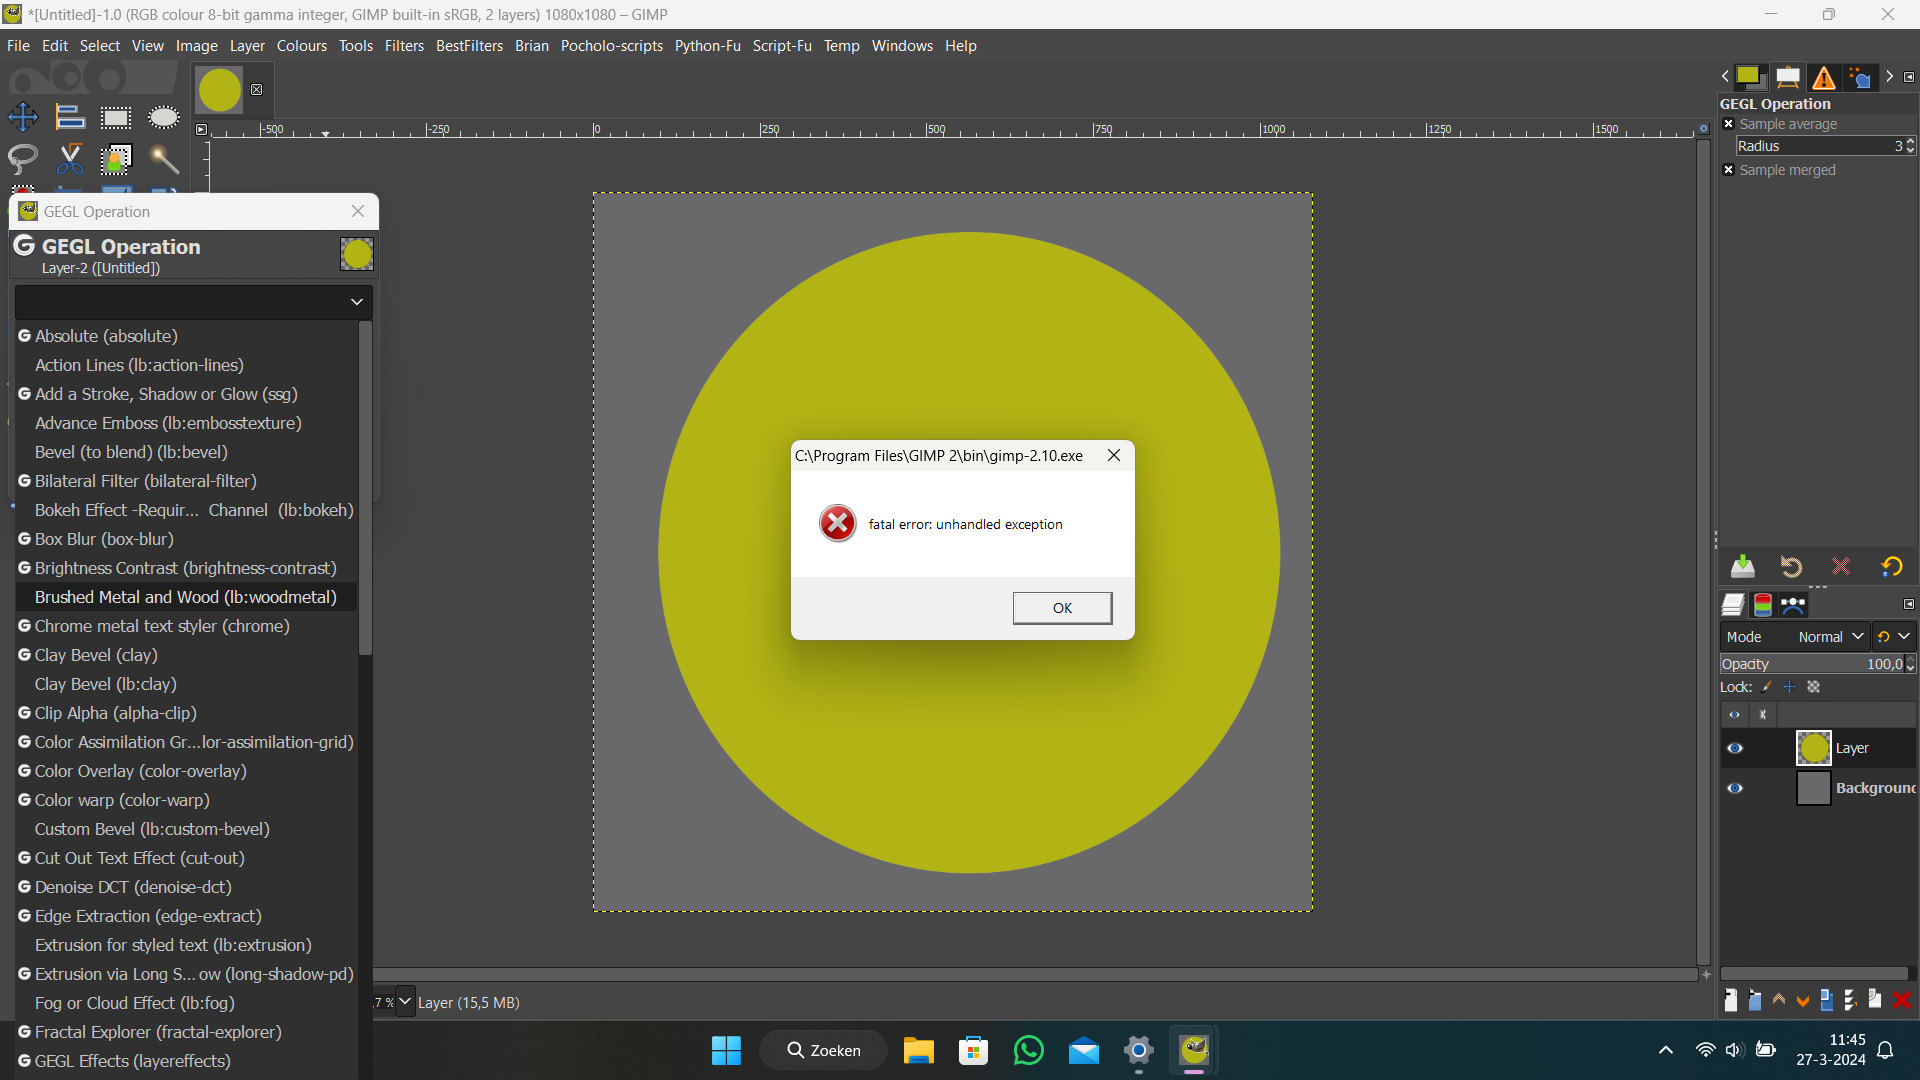Open the Filters menu
The image size is (1920, 1080).
(404, 46)
